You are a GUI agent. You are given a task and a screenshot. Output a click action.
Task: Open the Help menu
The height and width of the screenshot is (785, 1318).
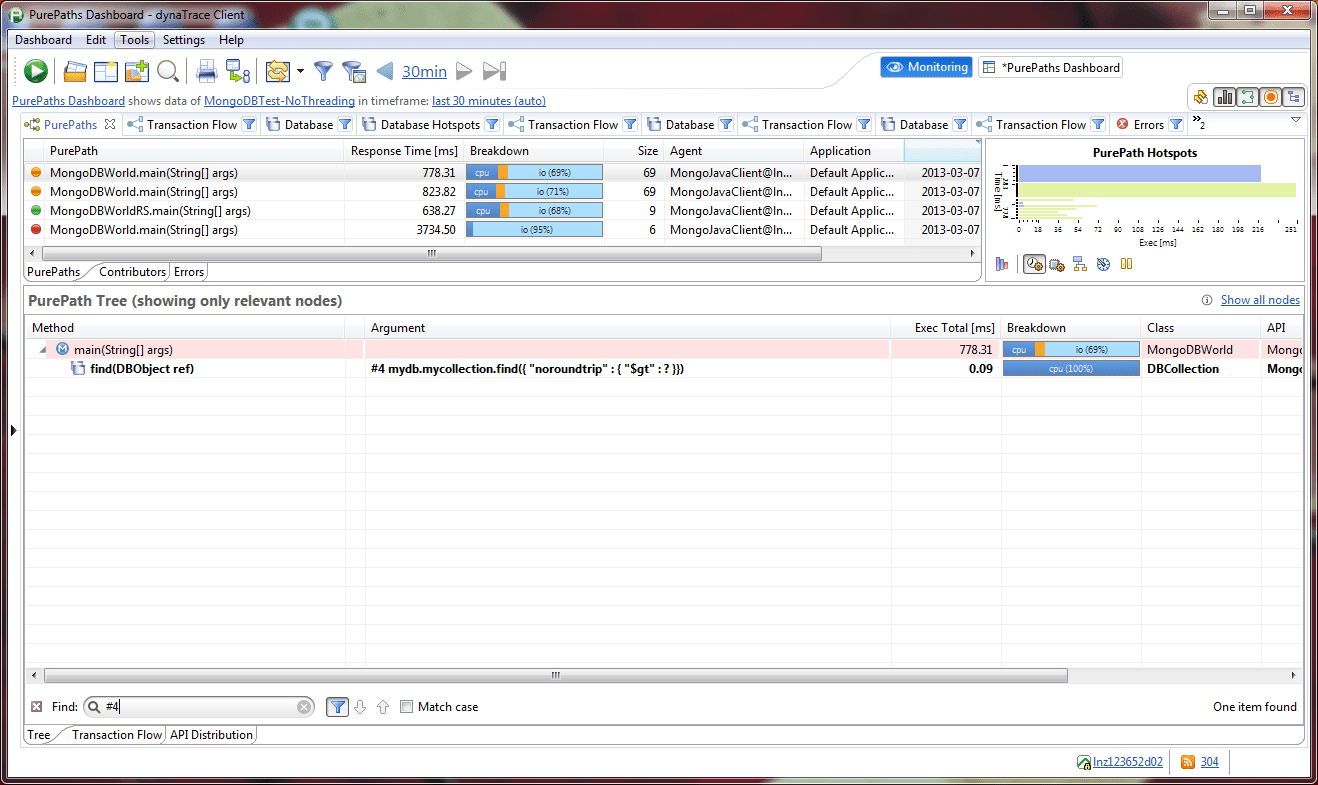point(231,40)
